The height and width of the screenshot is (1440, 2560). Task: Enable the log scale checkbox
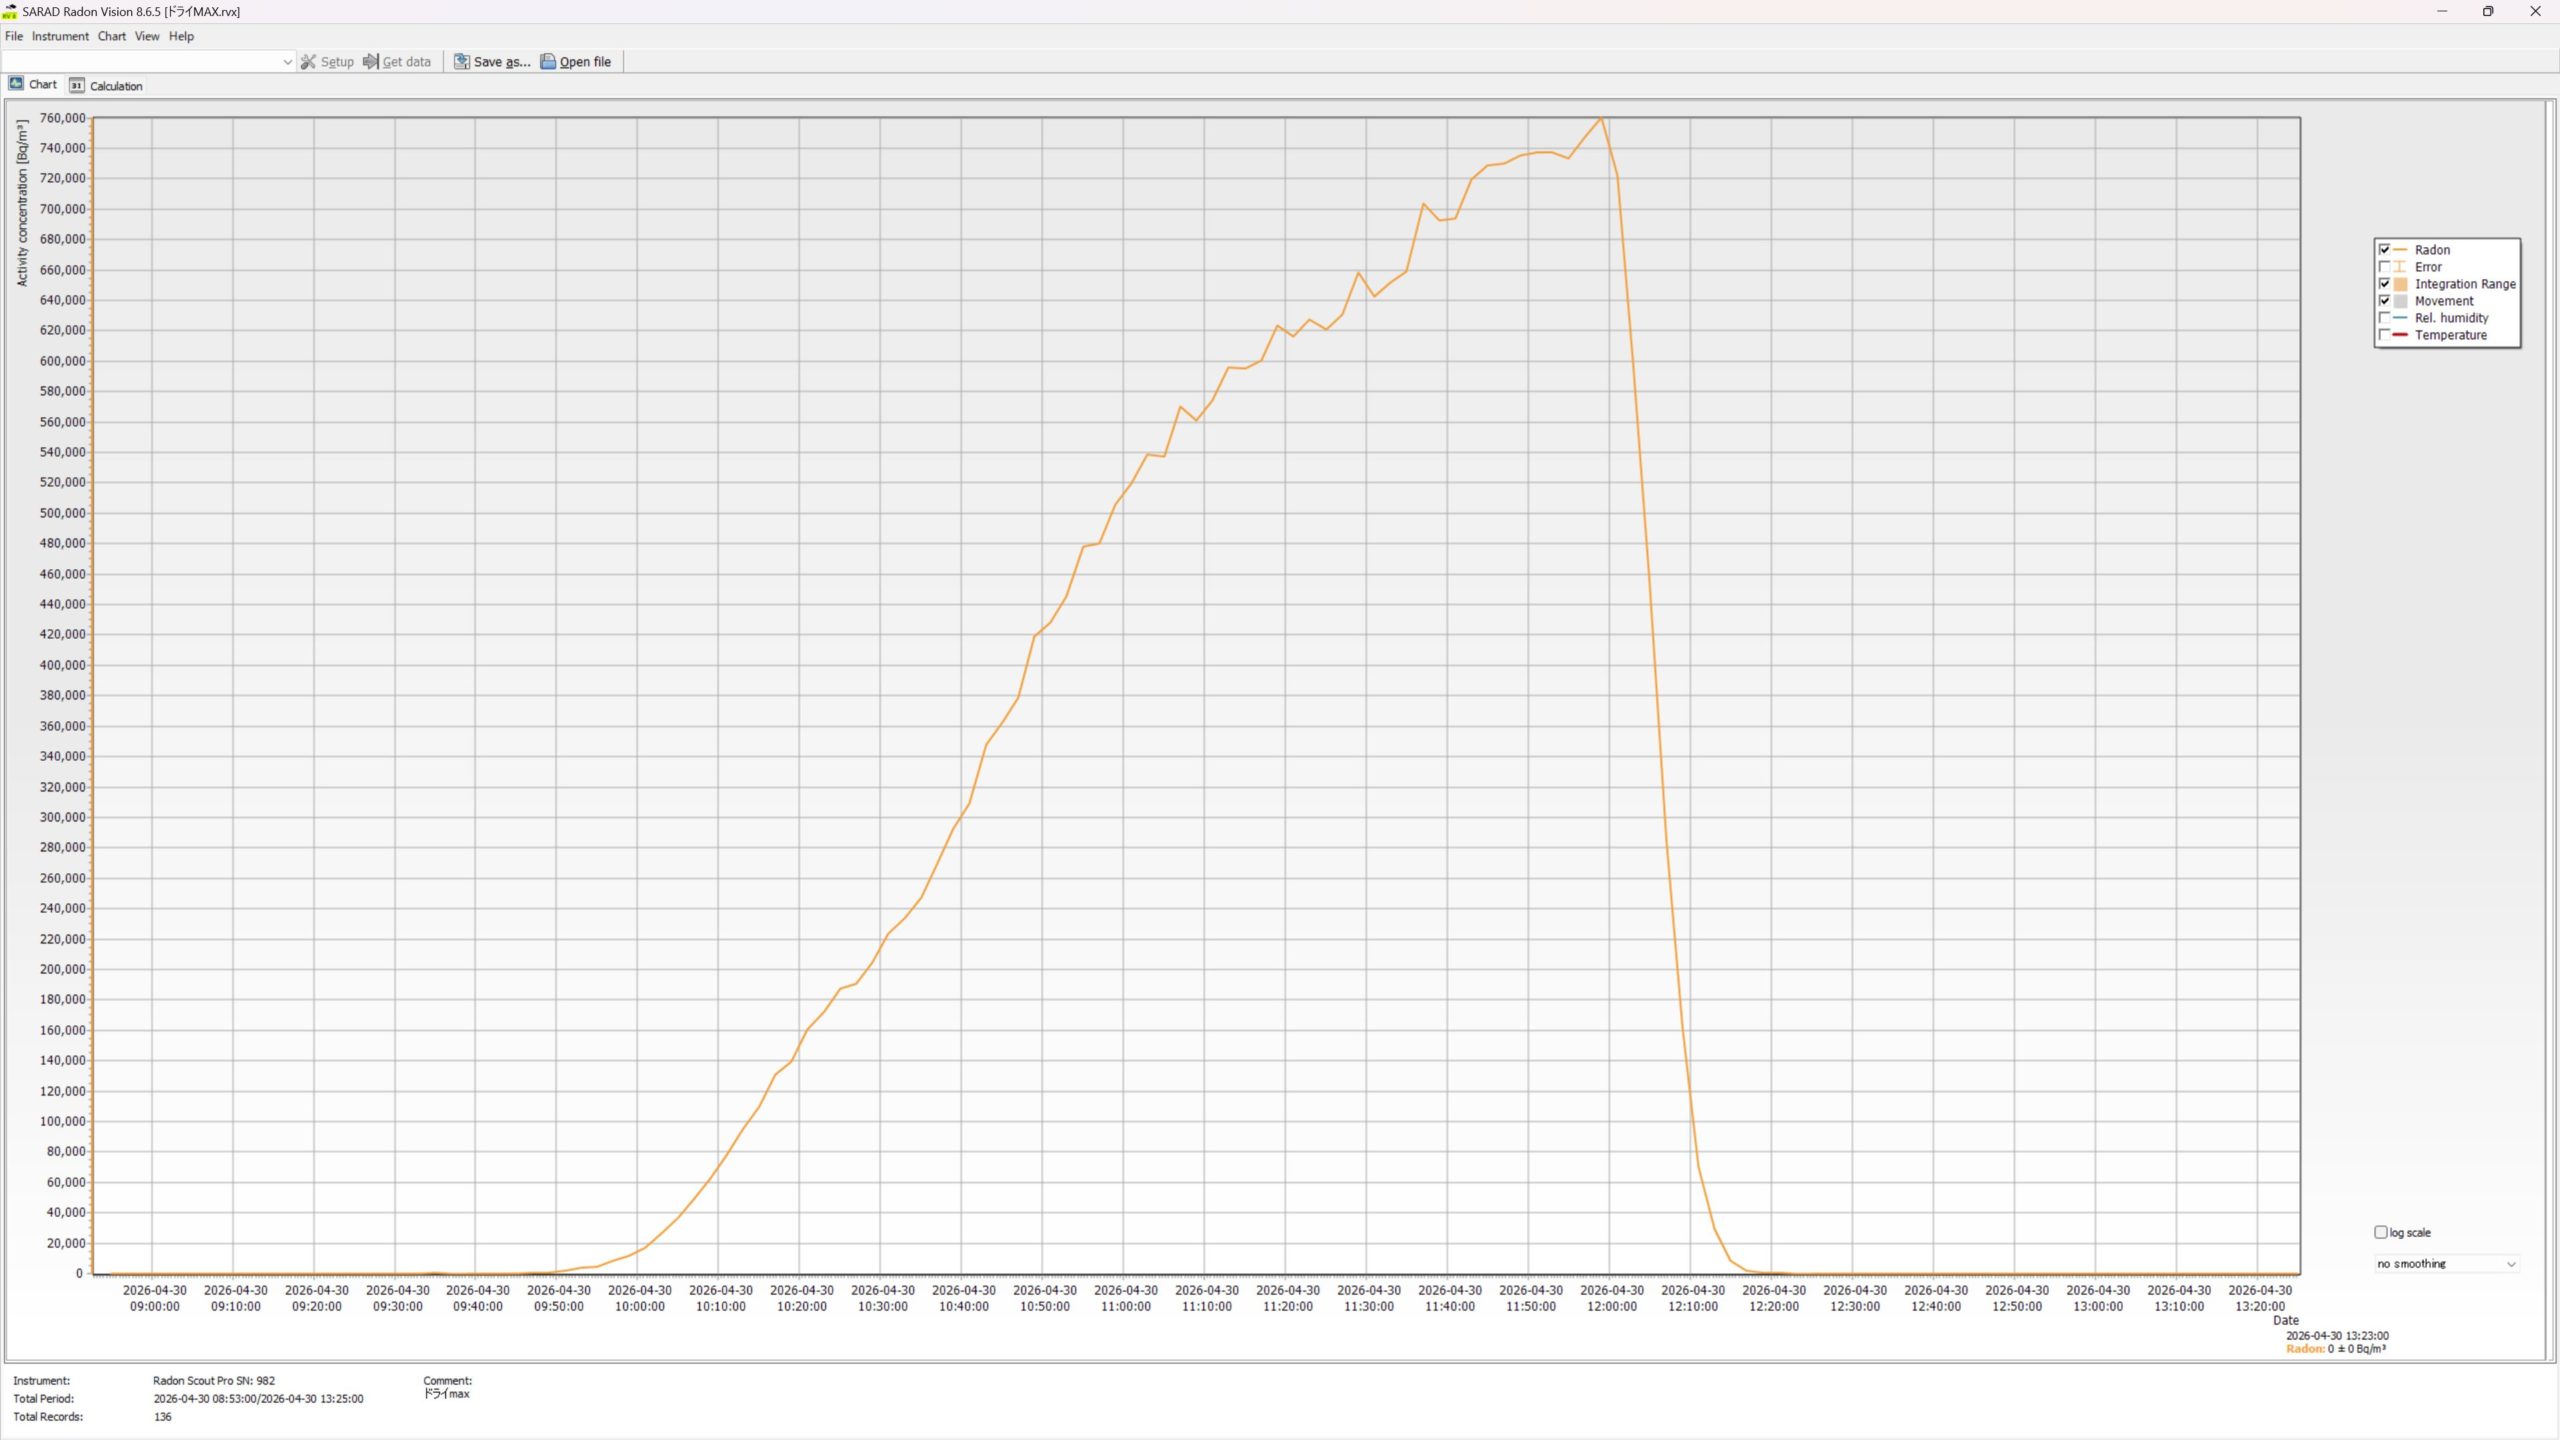pos(2381,1232)
